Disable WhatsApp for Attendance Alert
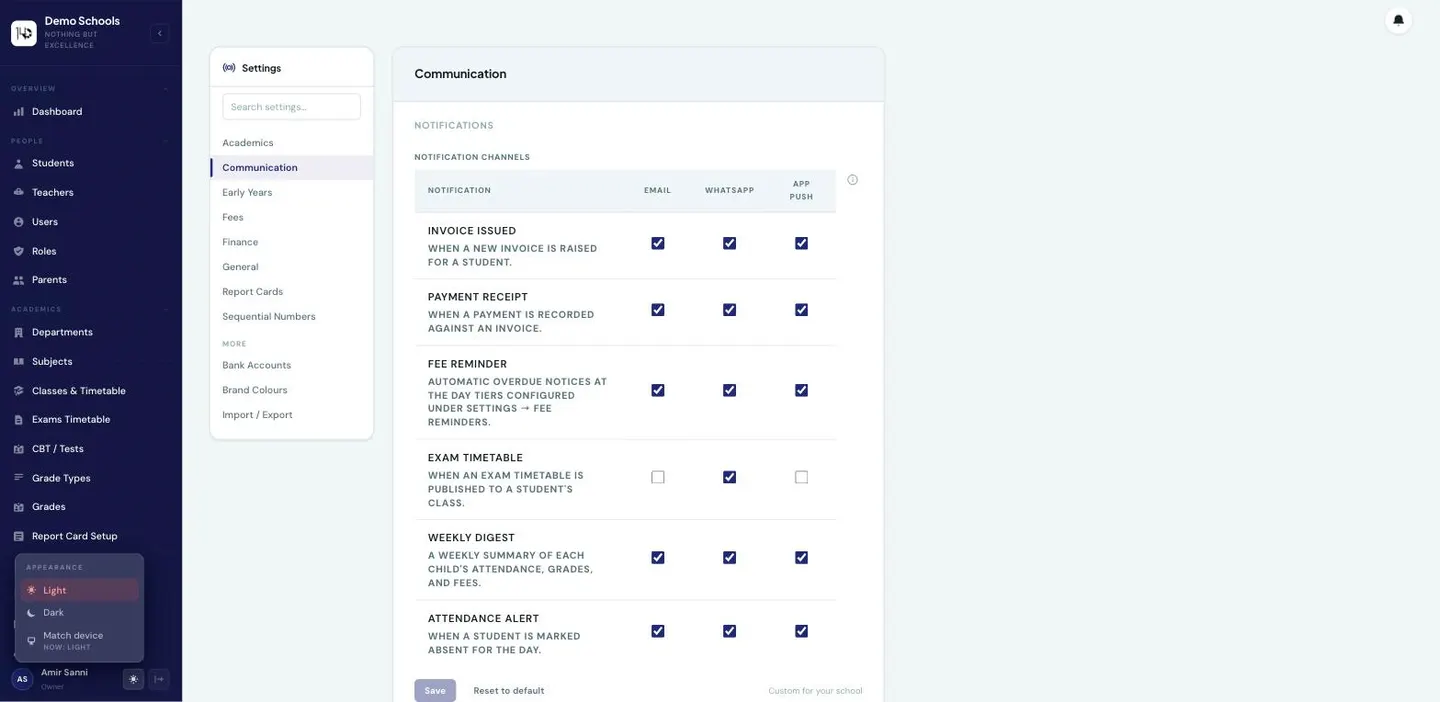 coord(730,631)
